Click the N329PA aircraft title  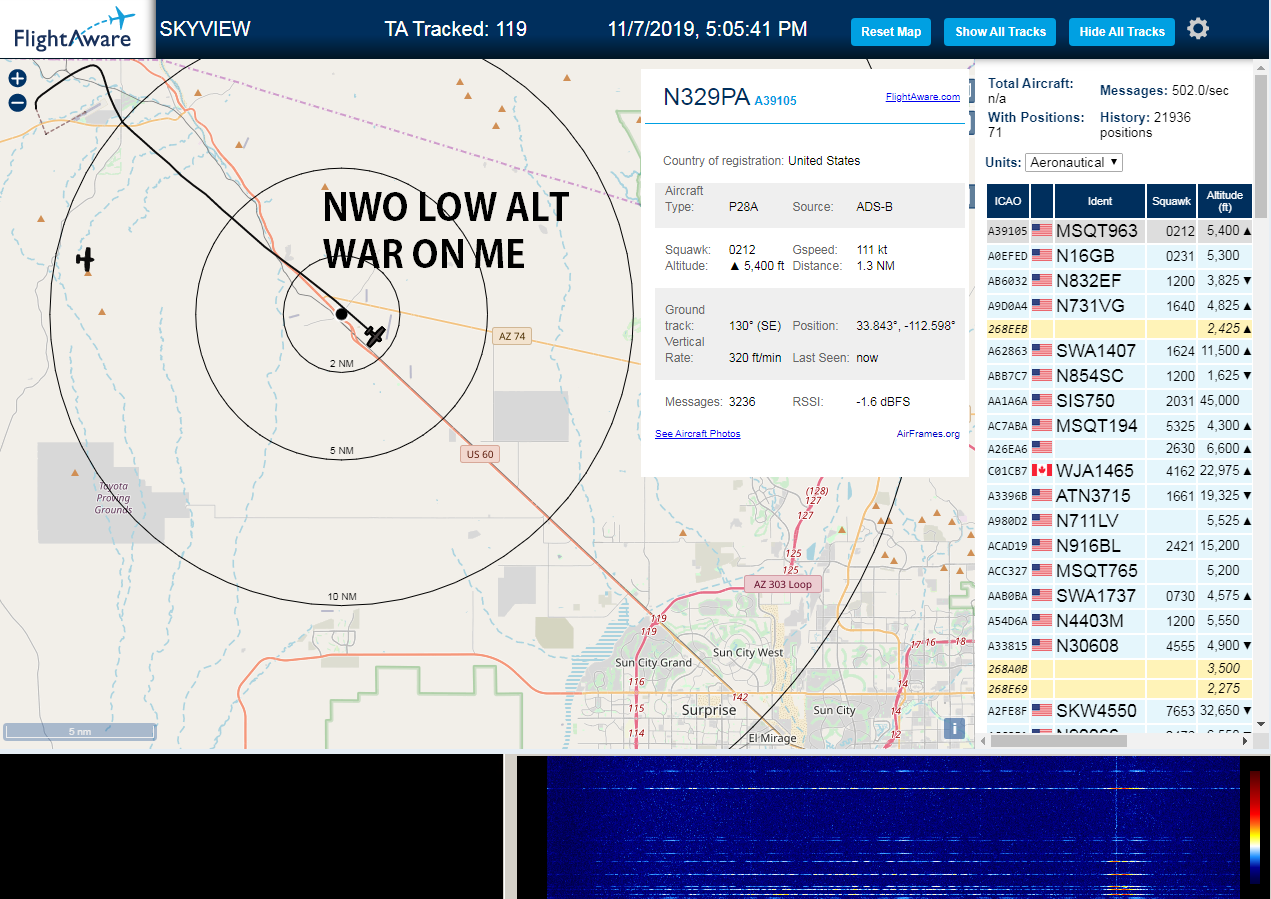coord(706,97)
